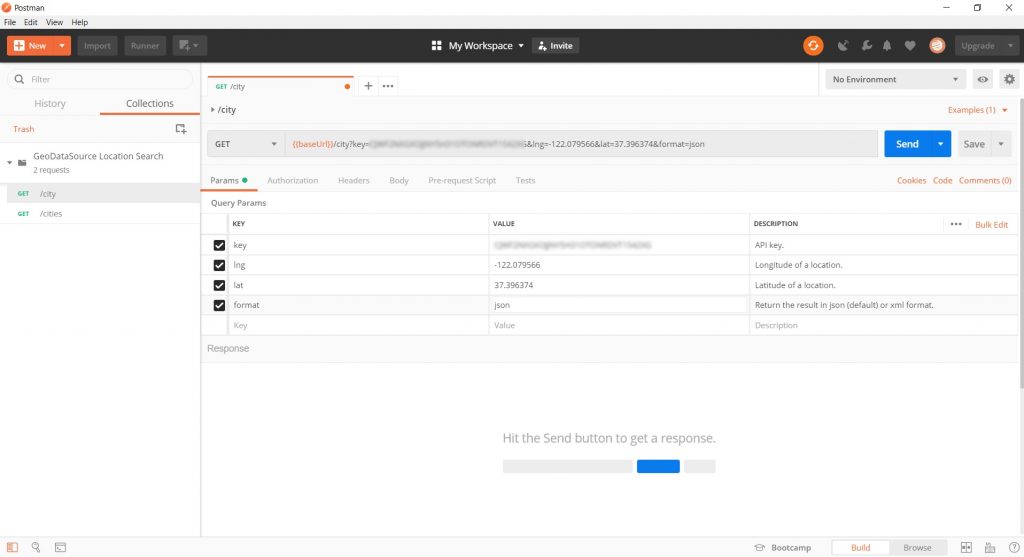Viewport: 1024px width, 557px height.
Task: Uncheck the lat parameter checkbox
Action: point(219,285)
